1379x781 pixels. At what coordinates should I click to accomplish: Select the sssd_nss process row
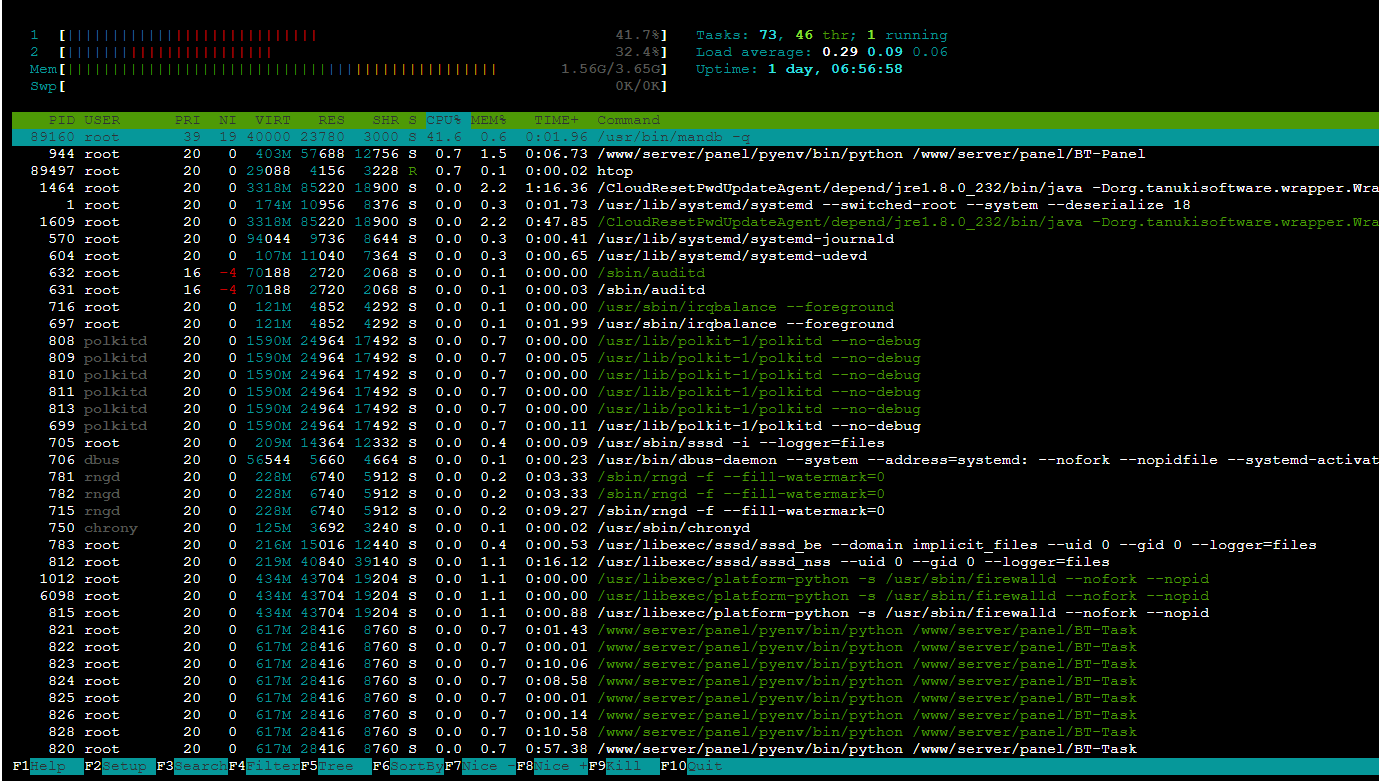pos(695,562)
